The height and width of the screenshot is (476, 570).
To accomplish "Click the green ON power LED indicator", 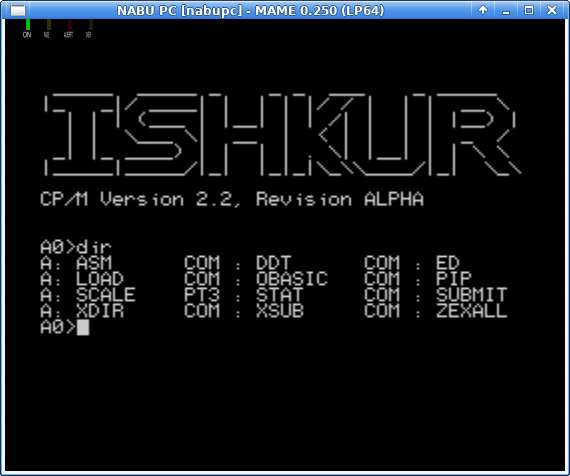I will pyautogui.click(x=28, y=25).
